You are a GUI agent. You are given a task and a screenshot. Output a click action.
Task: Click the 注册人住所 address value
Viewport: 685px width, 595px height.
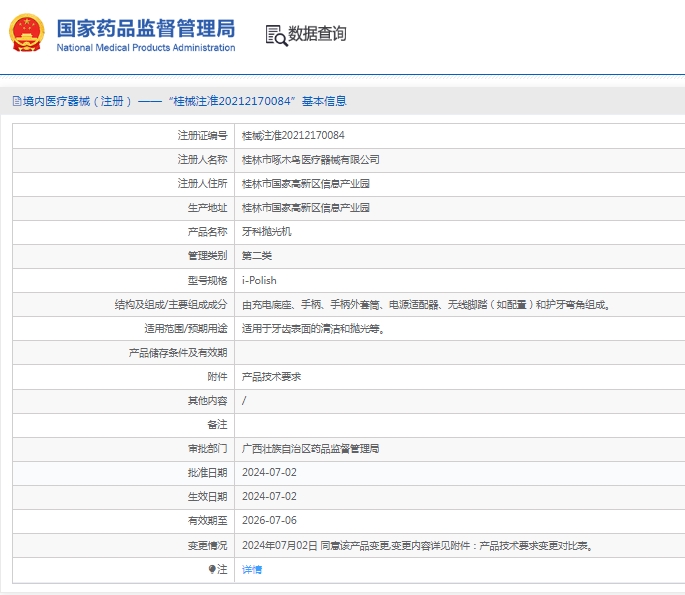(x=306, y=183)
